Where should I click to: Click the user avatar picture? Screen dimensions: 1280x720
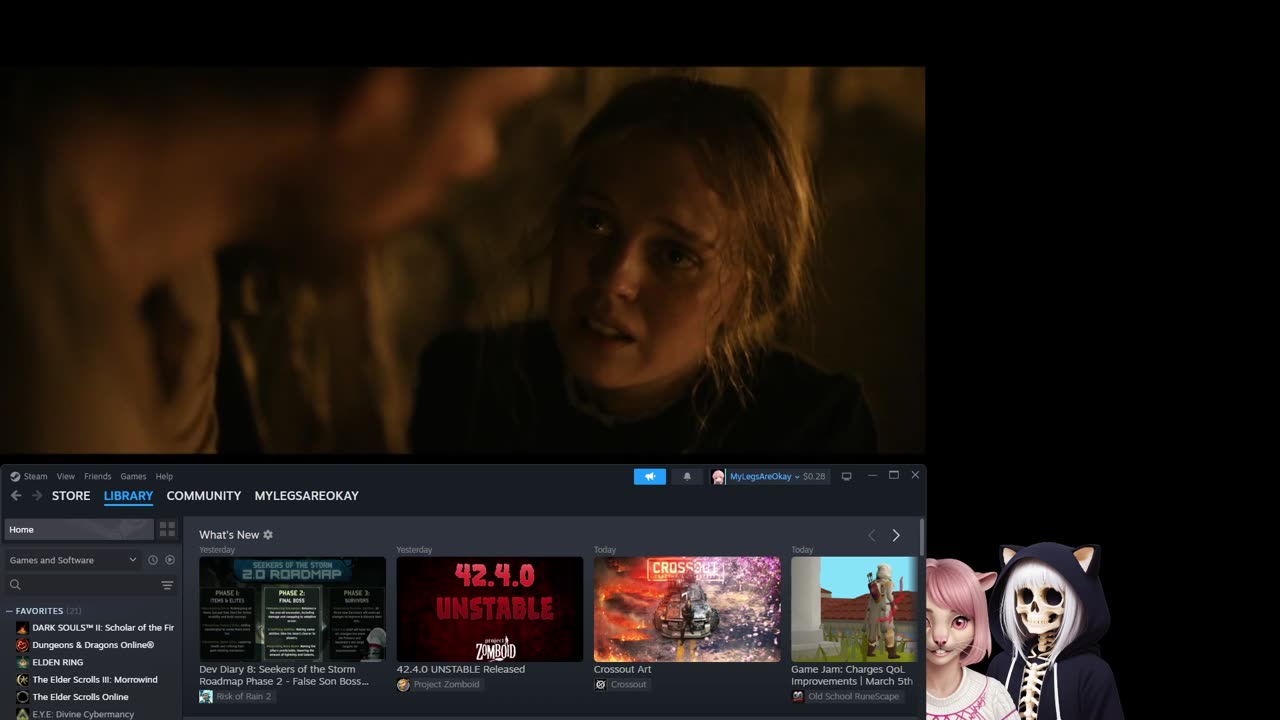click(x=718, y=476)
